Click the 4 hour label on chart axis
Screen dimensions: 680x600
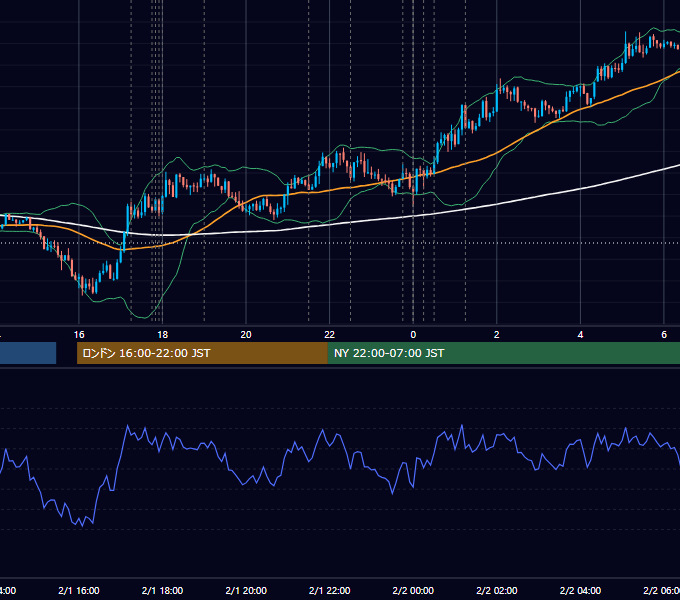(580, 335)
